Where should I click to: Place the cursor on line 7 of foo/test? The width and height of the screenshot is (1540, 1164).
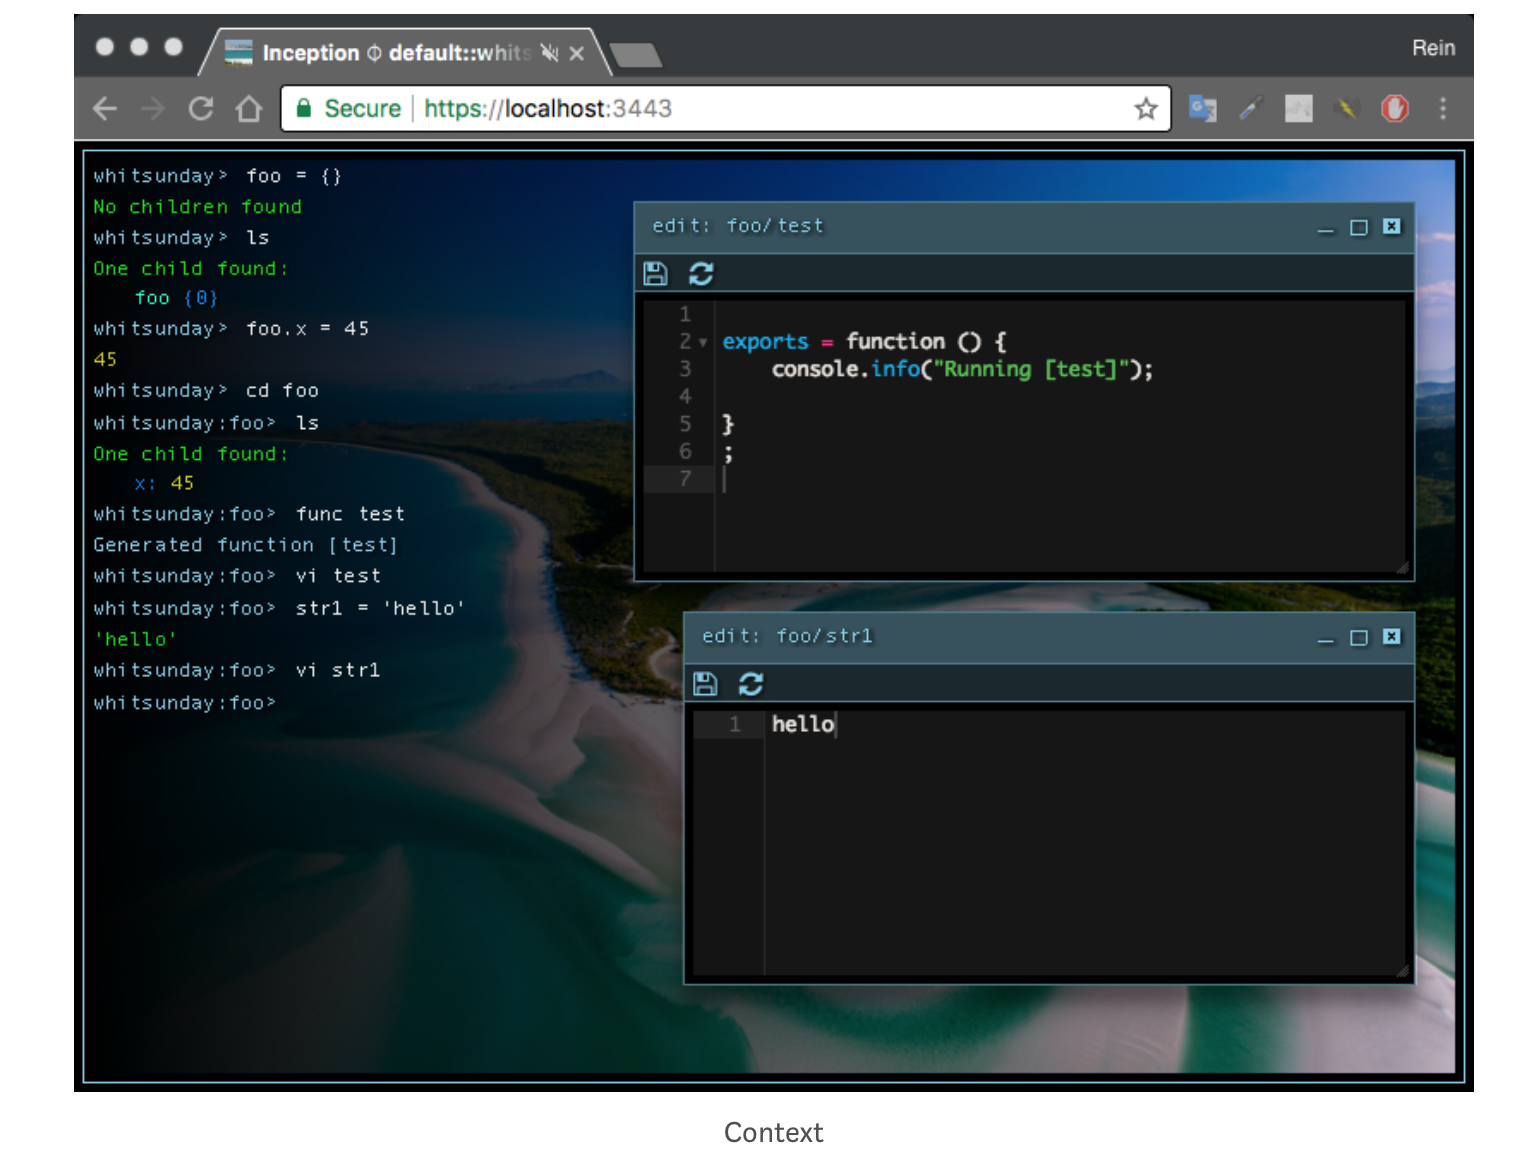pos(1060,480)
